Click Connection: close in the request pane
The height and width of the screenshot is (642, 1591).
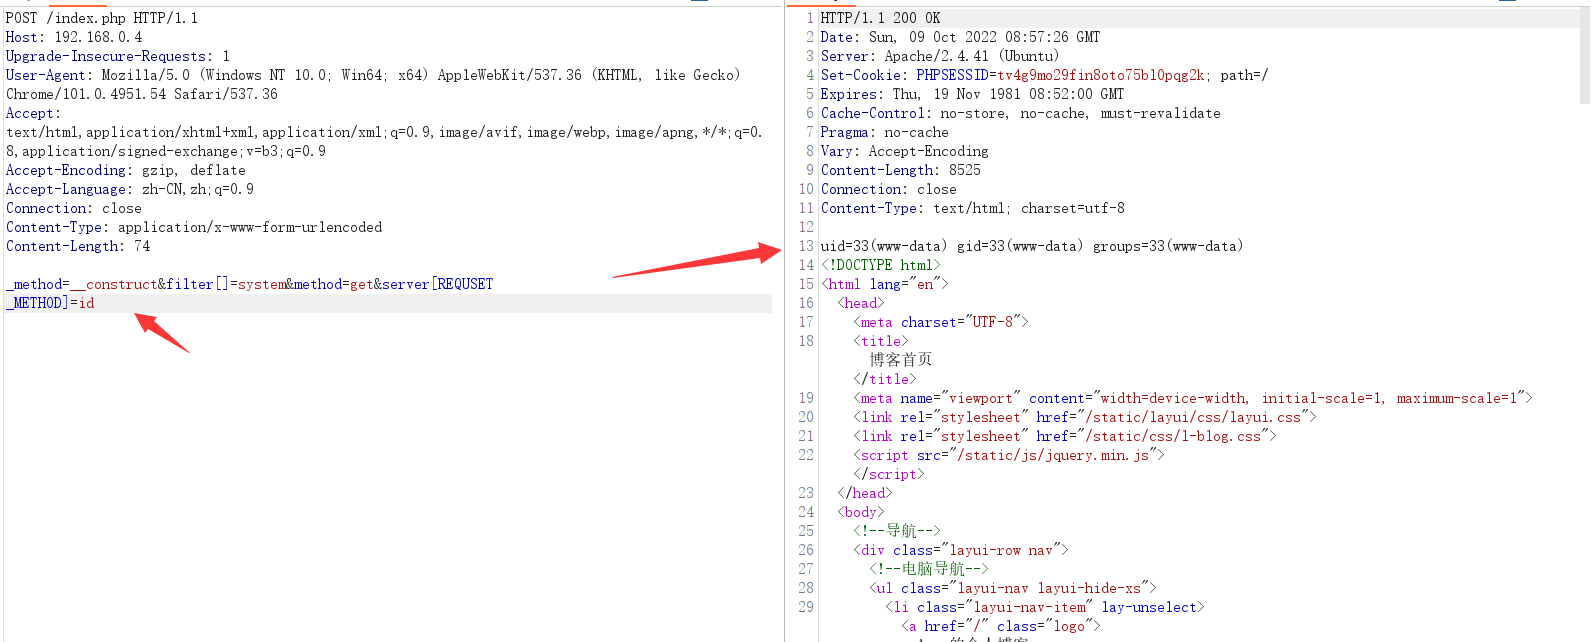tap(73, 208)
